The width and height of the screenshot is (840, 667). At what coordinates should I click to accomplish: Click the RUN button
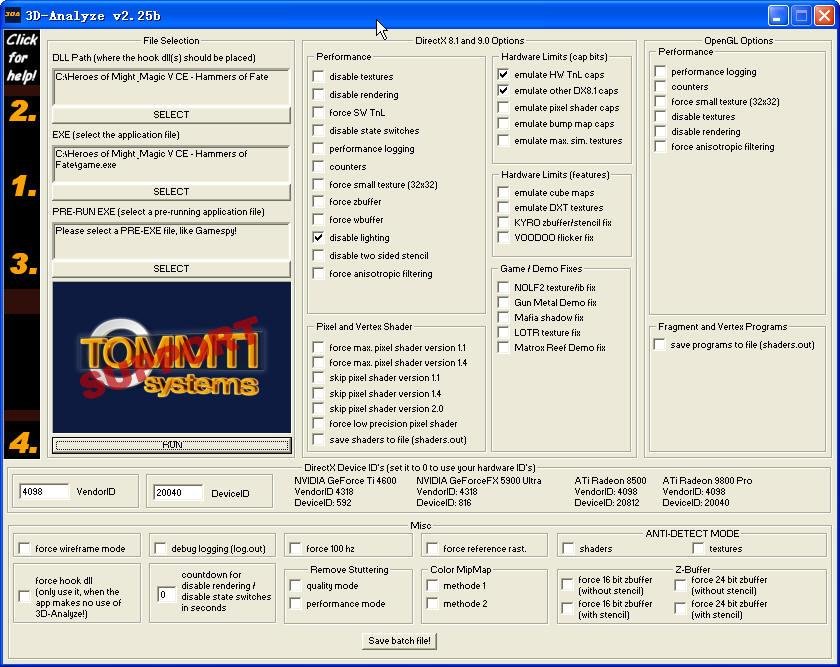[171, 445]
